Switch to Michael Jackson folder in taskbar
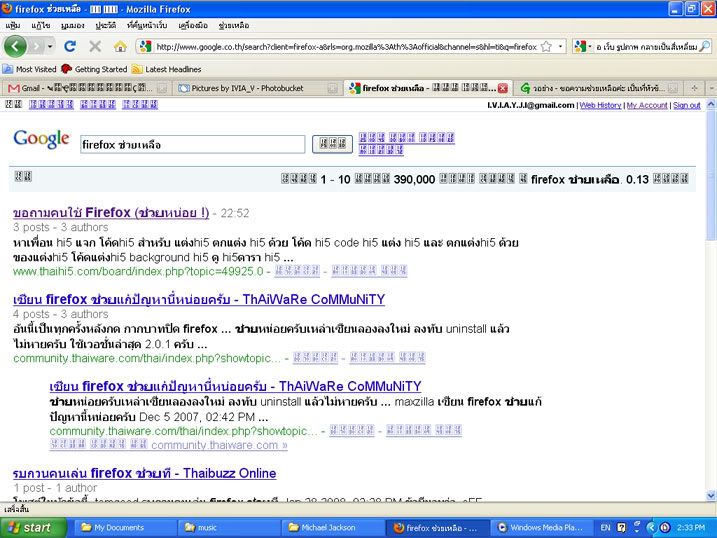This screenshot has width=717, height=538. [x=333, y=527]
